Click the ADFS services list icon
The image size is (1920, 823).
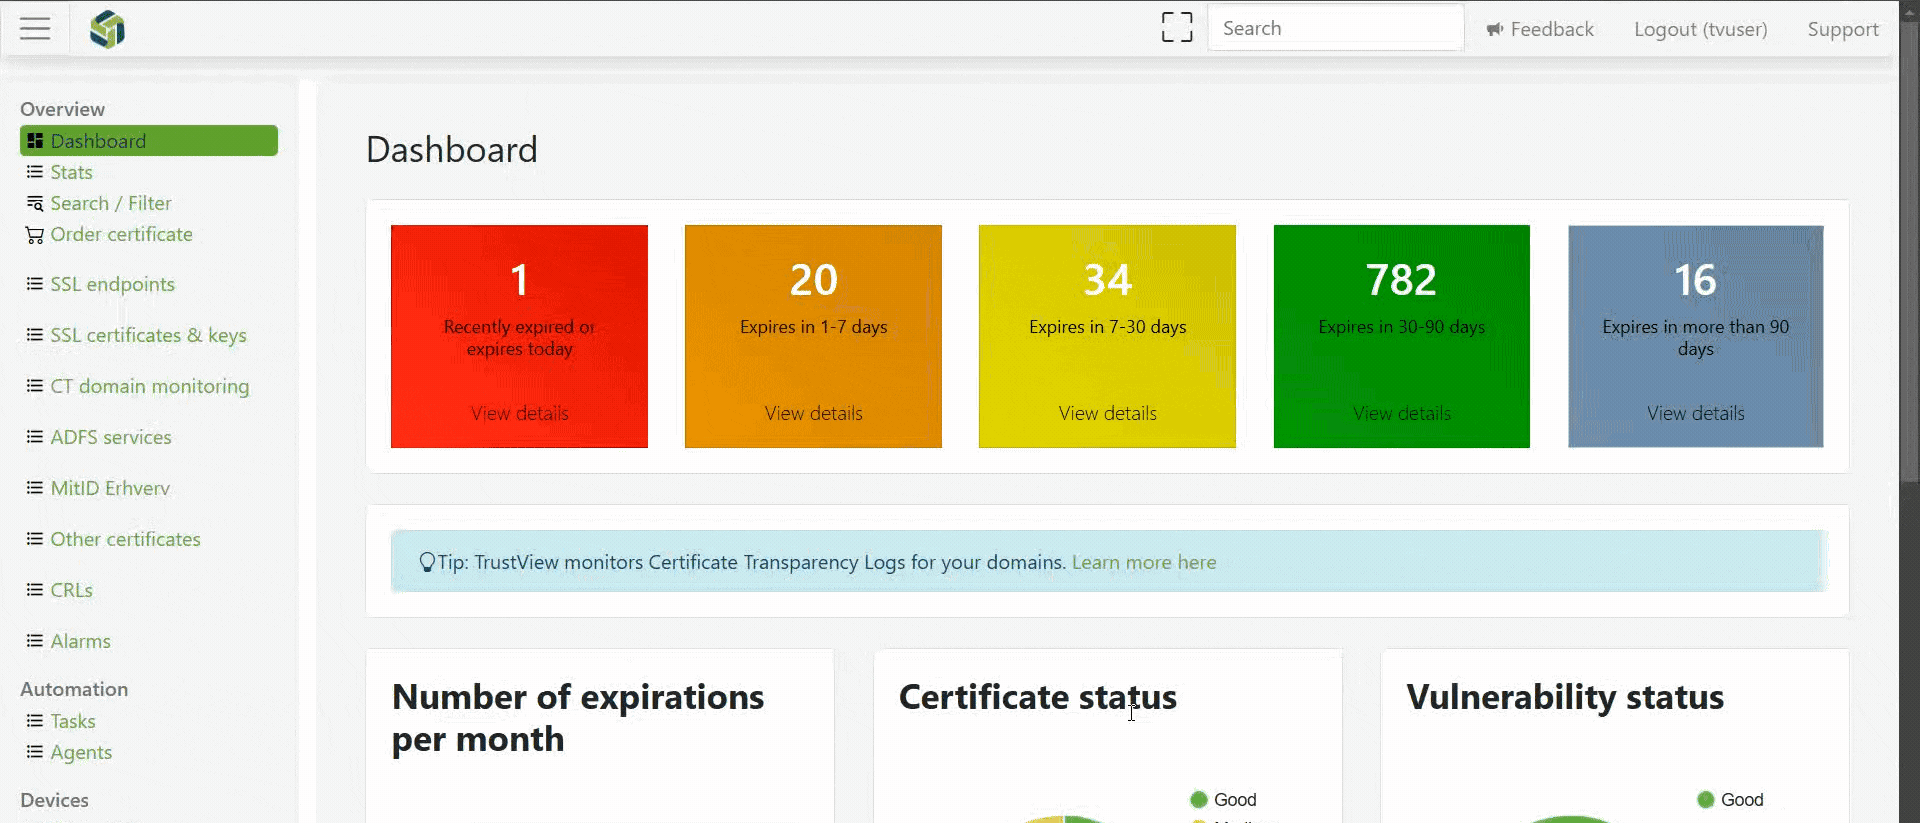click(x=35, y=437)
